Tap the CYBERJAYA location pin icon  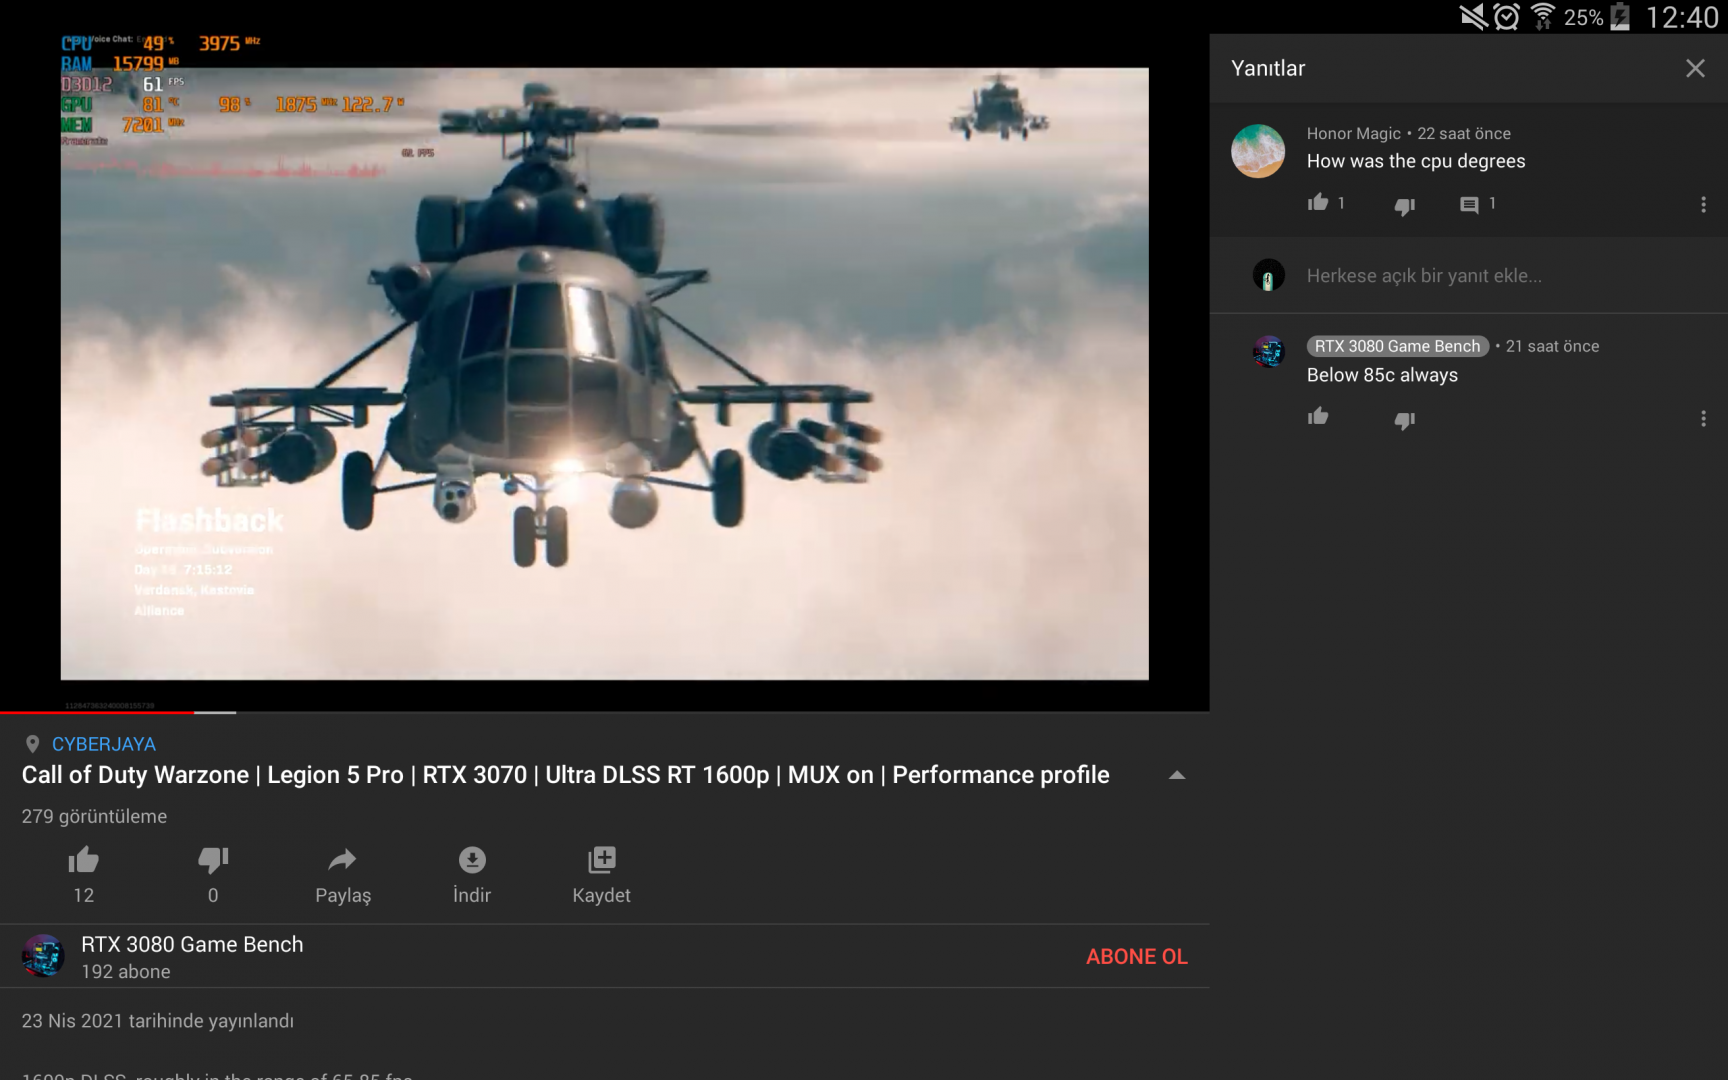coord(32,744)
